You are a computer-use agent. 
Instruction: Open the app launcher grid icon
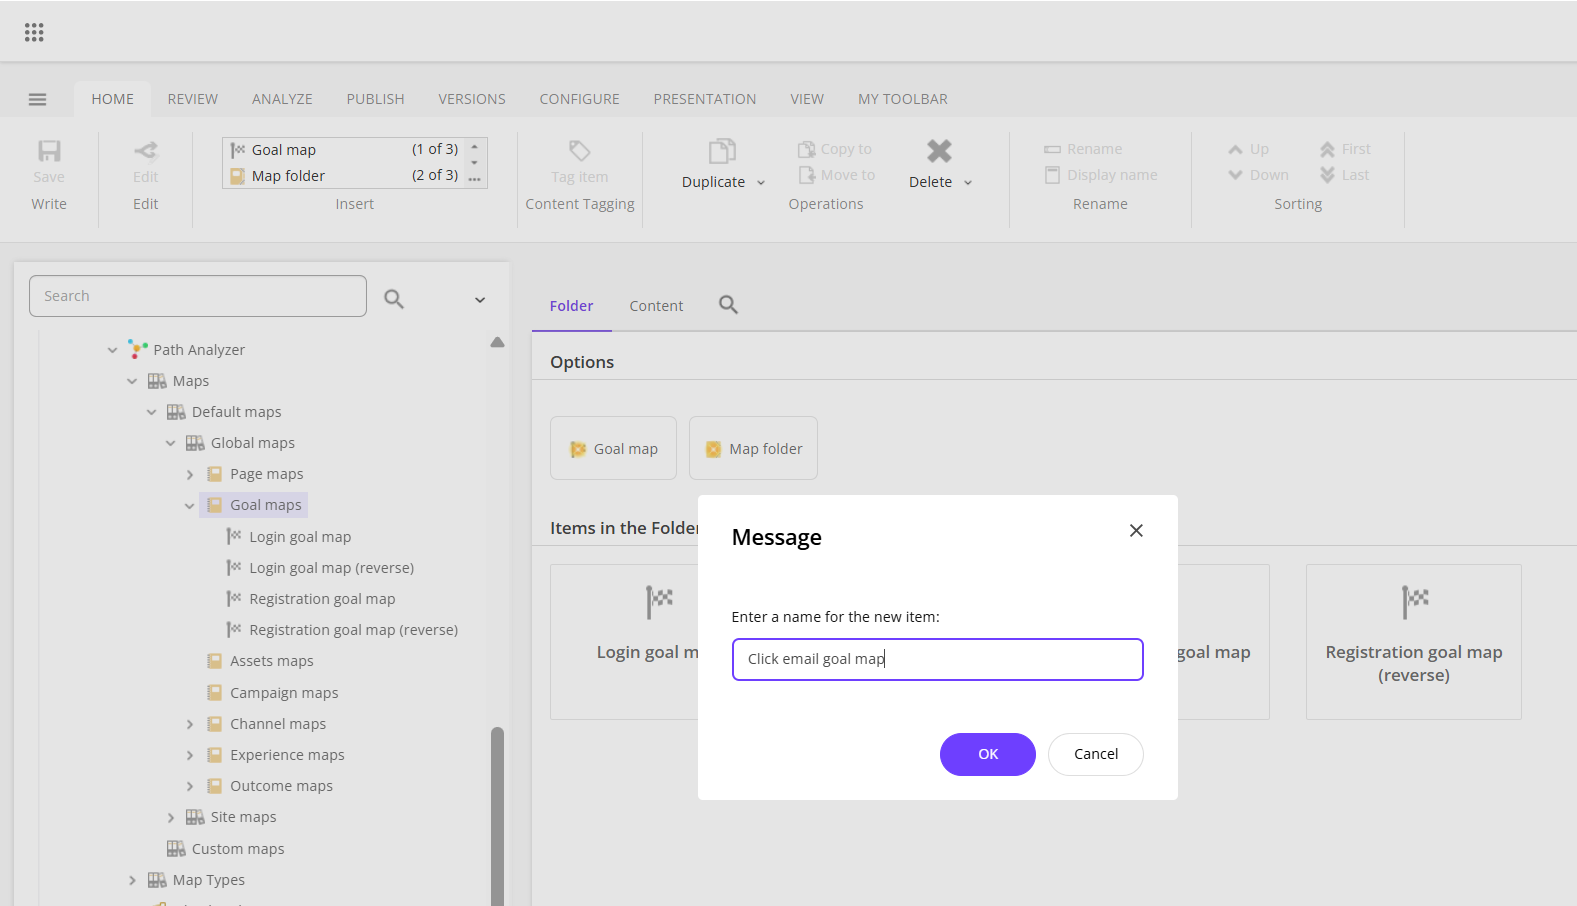(x=34, y=32)
